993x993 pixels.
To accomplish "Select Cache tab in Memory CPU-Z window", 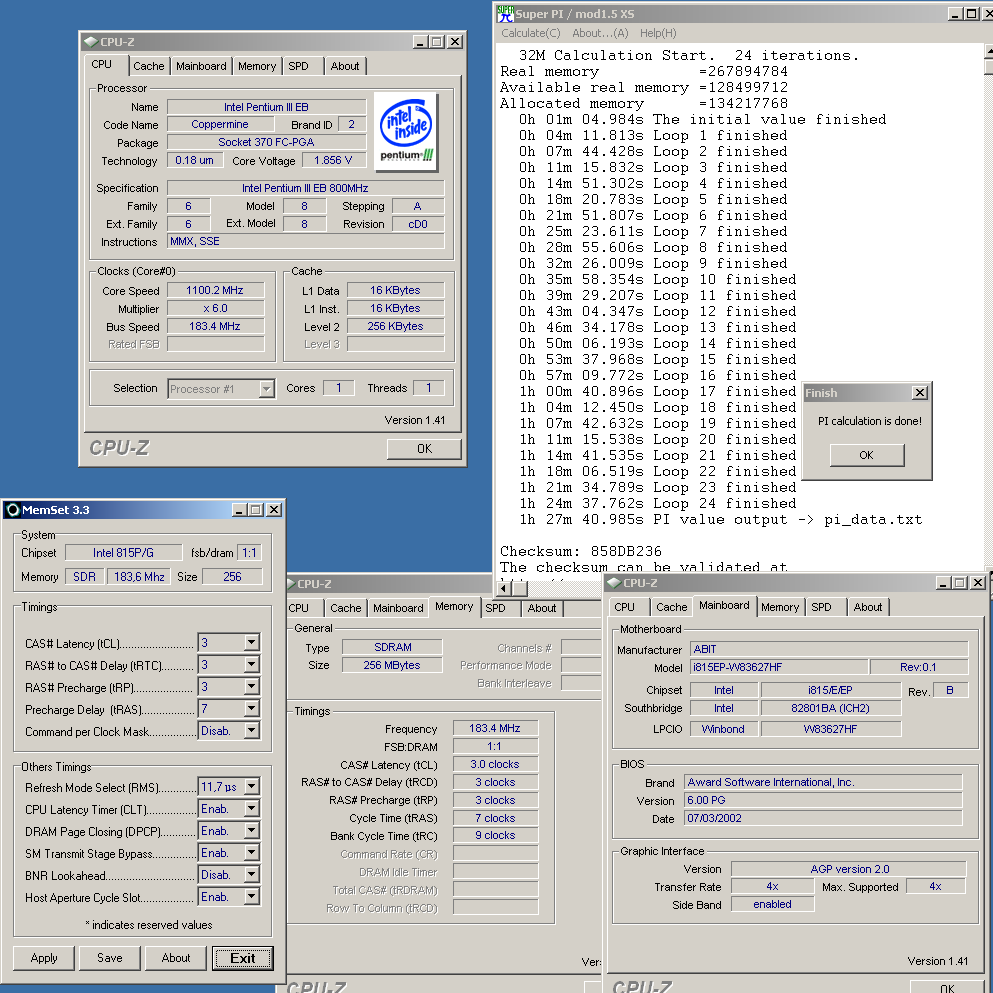I will pos(345,608).
